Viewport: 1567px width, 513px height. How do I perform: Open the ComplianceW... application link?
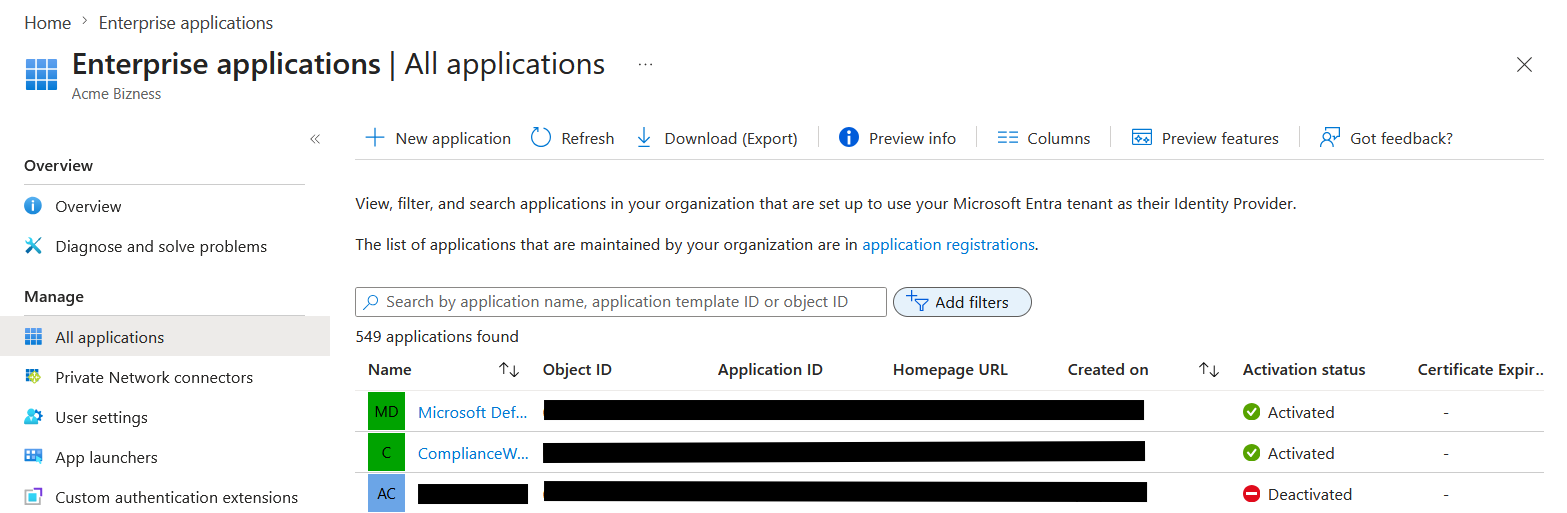coord(473,453)
